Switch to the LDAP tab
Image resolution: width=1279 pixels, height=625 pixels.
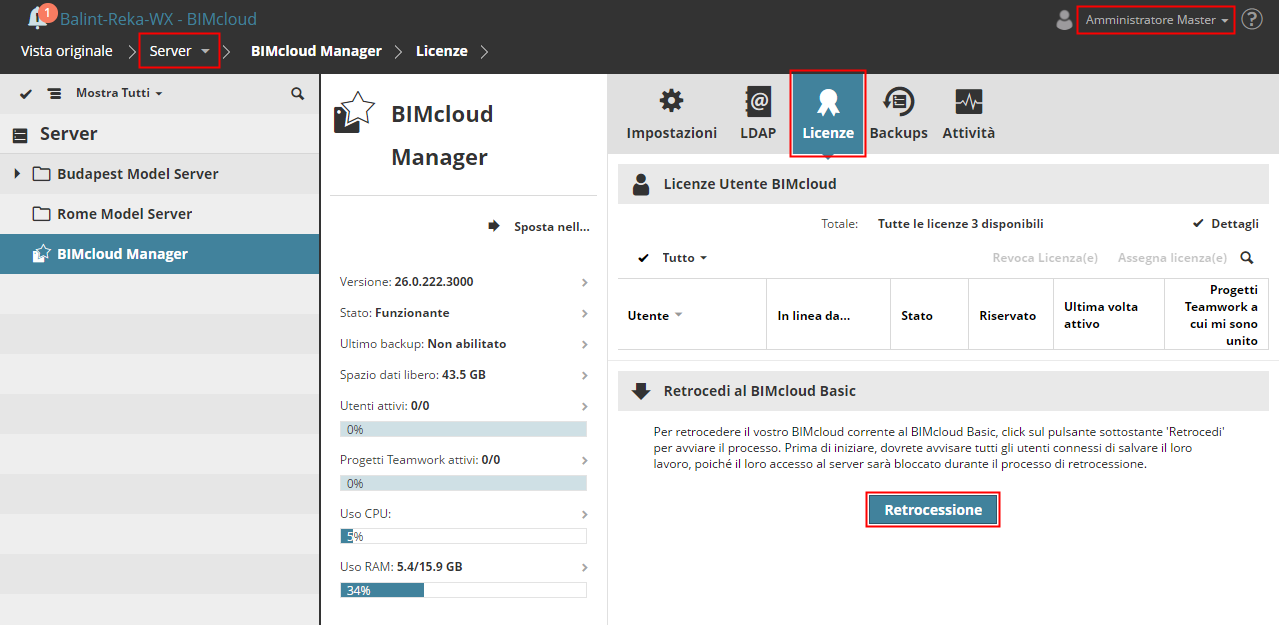click(x=758, y=112)
